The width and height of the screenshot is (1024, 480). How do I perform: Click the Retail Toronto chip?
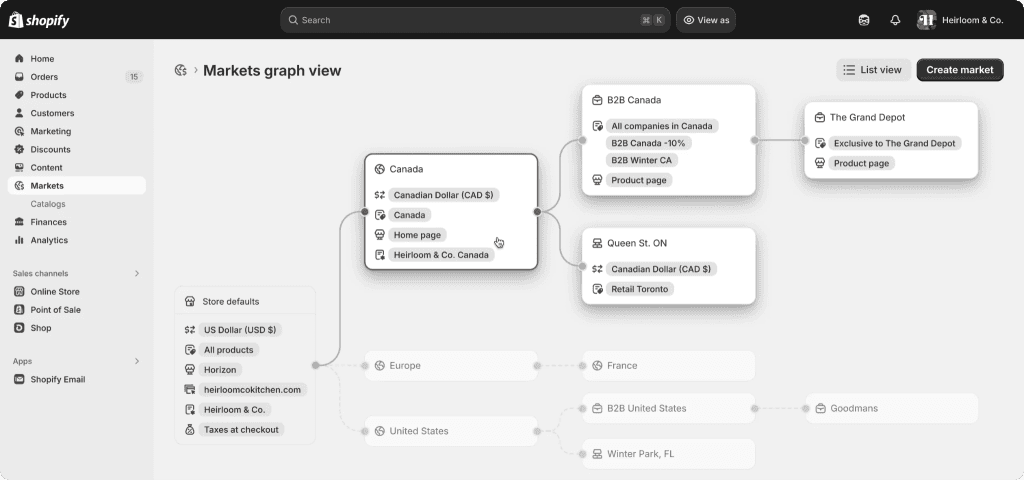pos(639,289)
